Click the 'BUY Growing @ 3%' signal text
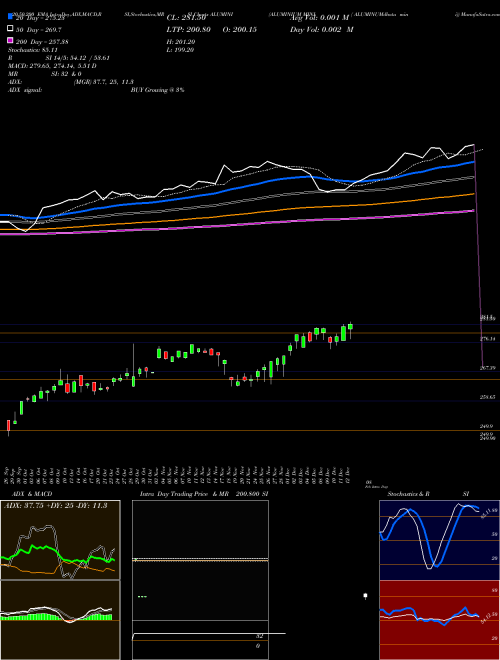Screen dimensions: 500x660 pyautogui.click(x=157, y=90)
